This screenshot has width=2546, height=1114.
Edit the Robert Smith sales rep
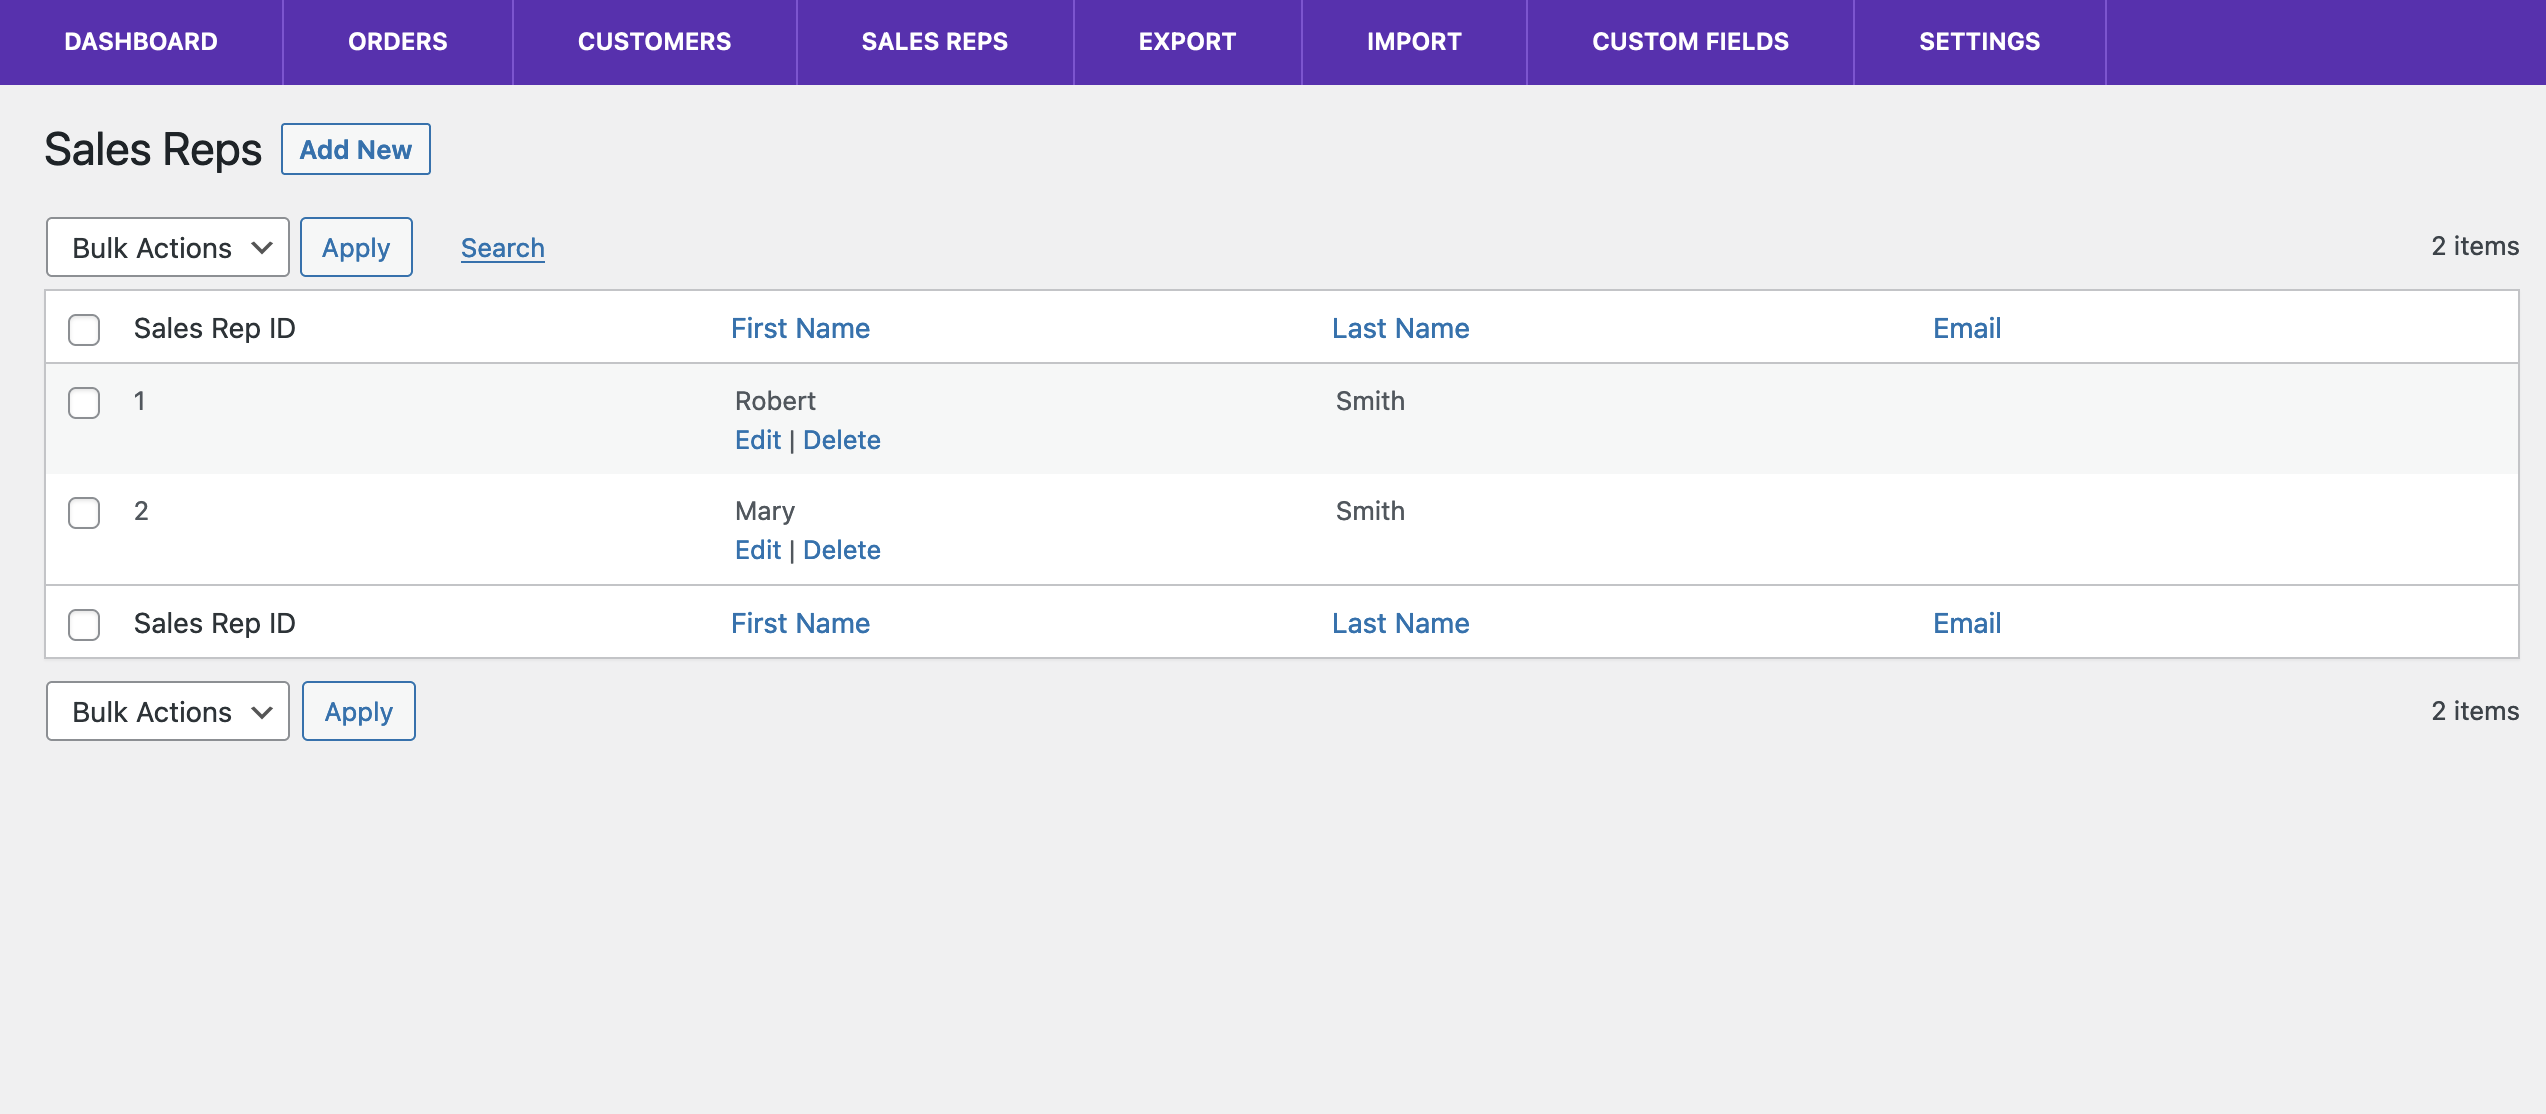[757, 440]
